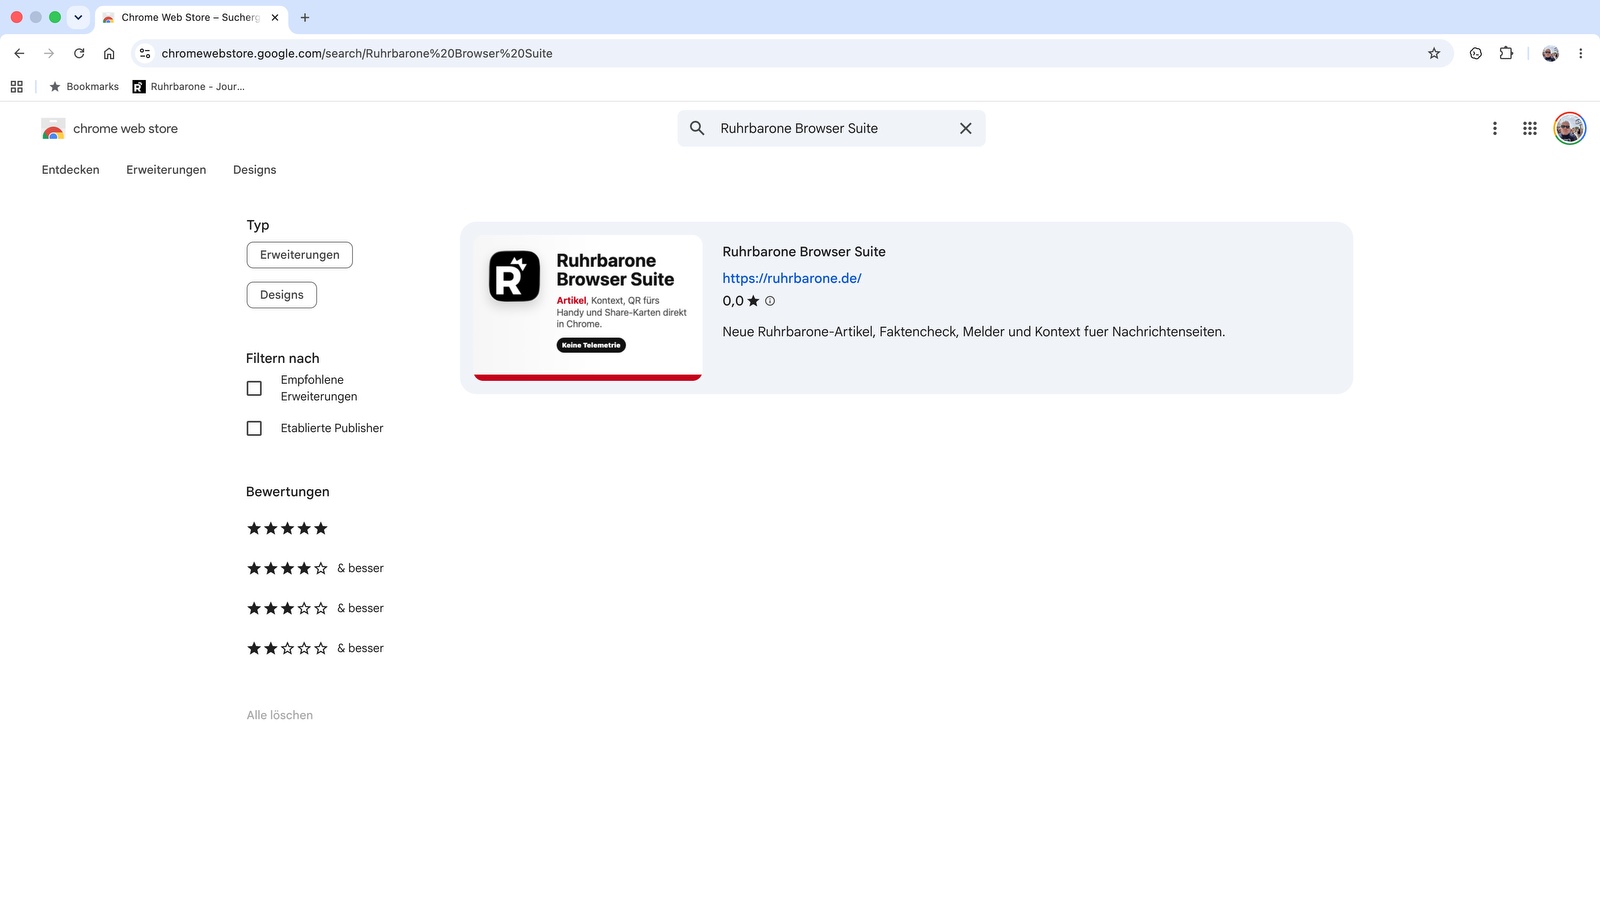Open the Google account avatar
The image size is (1600, 900).
tap(1570, 128)
